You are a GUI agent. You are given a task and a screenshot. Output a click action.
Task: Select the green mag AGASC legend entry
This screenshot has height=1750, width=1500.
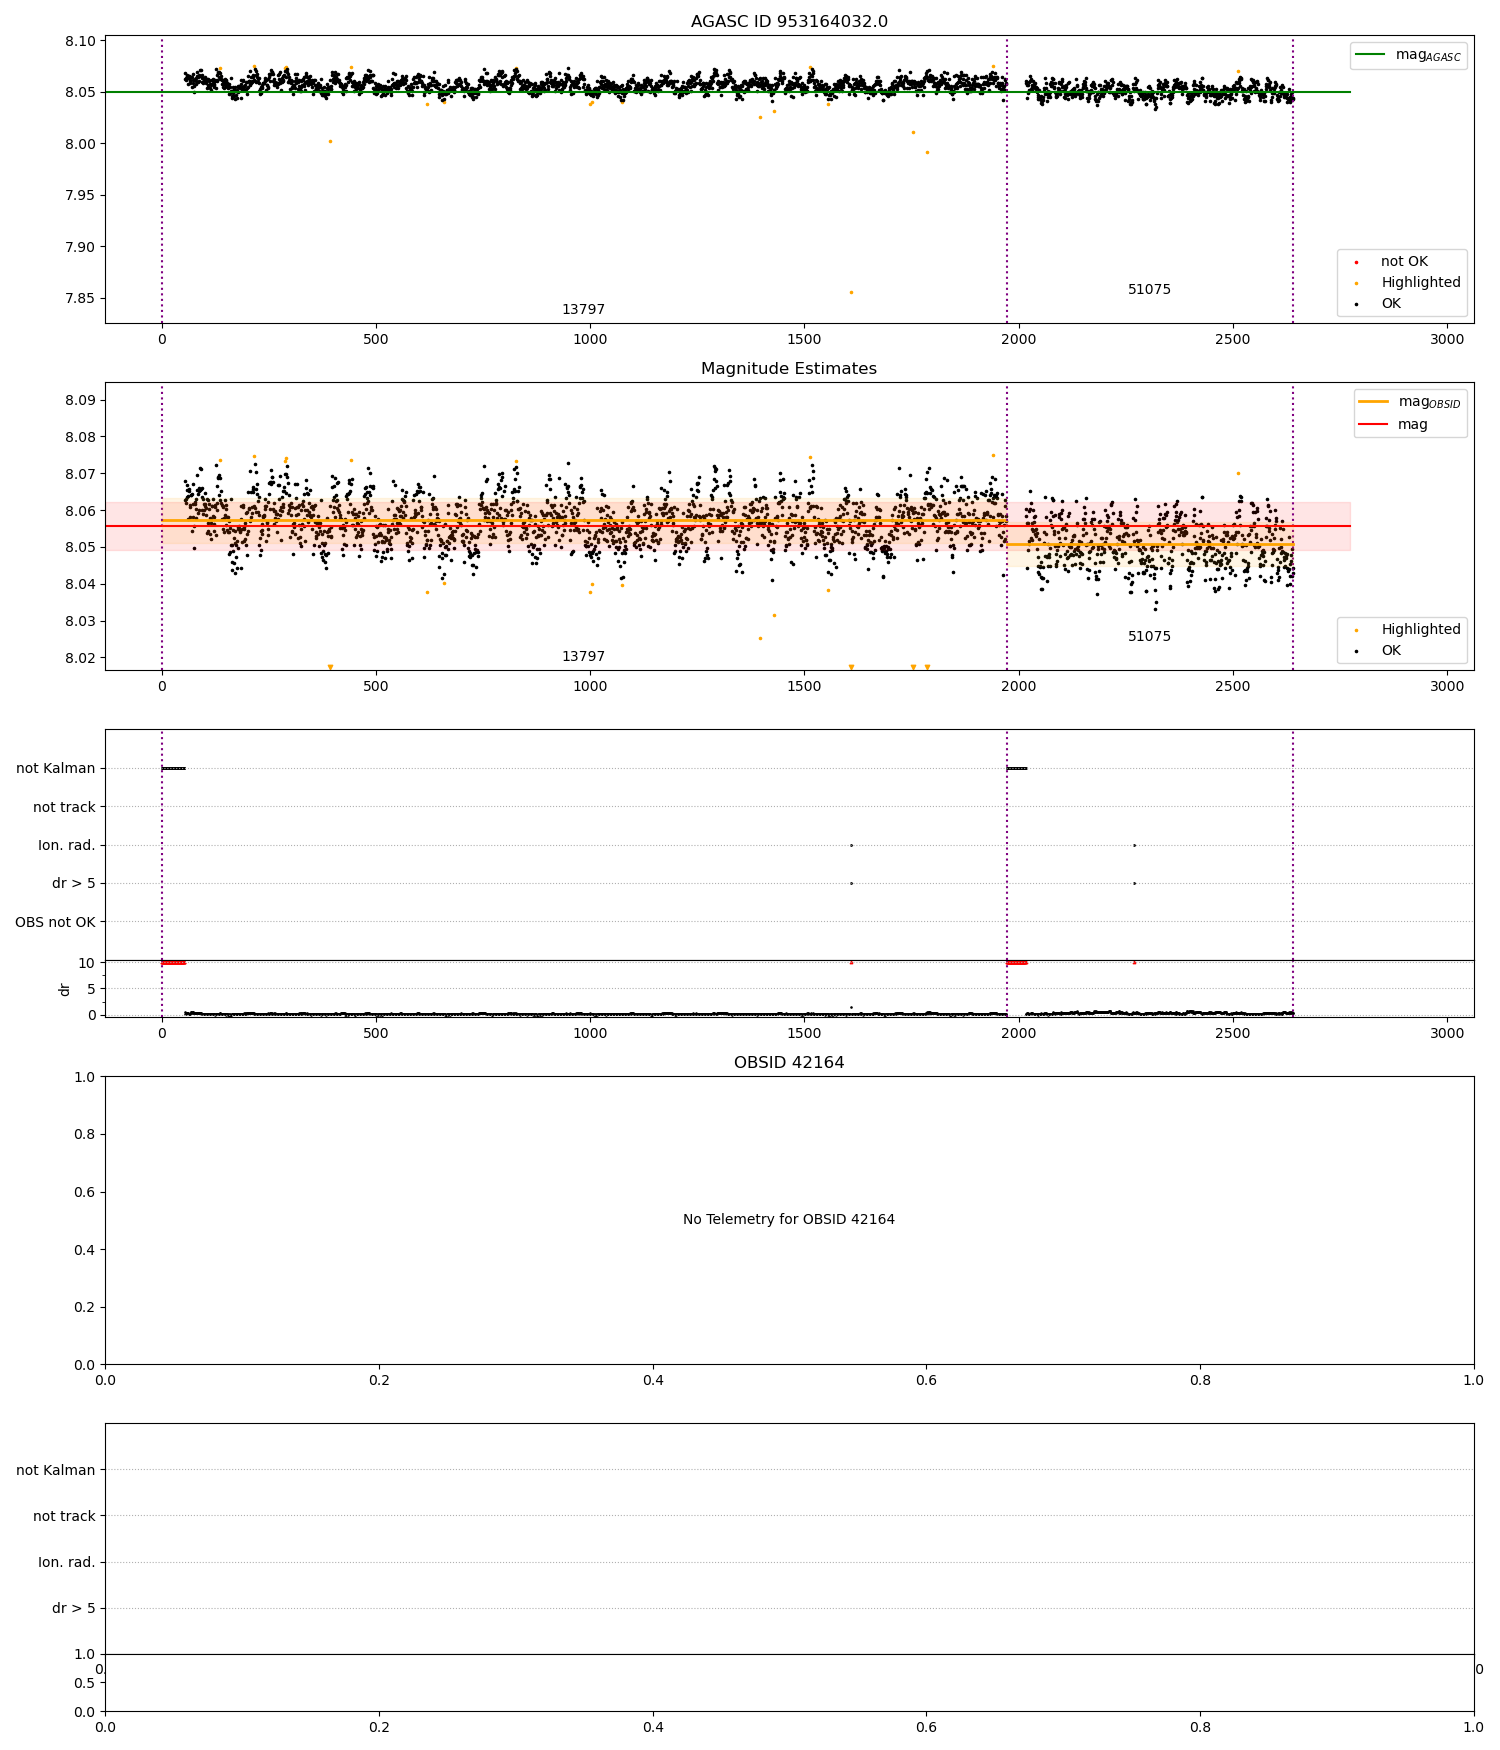1408,55
